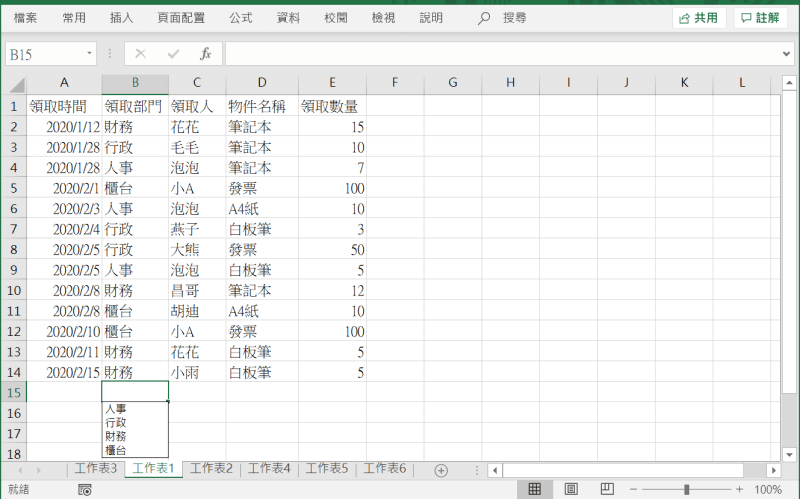Open the 插入 ribbon tab
This screenshot has width=800, height=499.
tap(121, 18)
